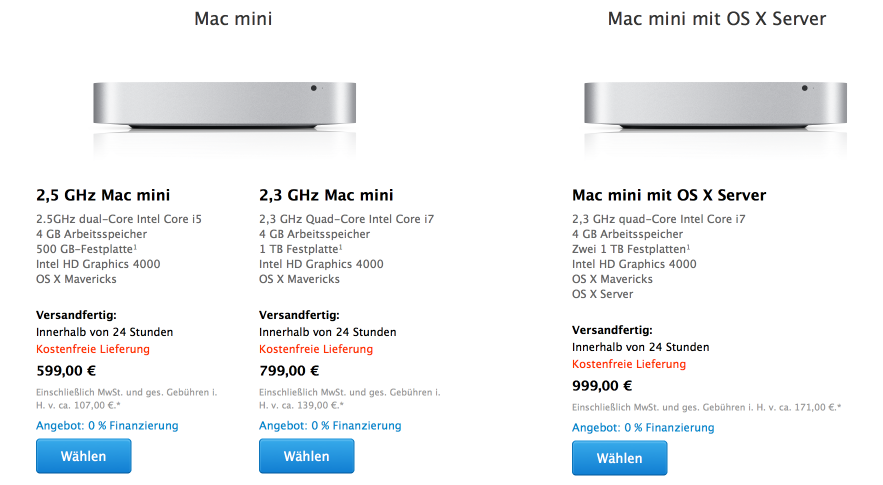Click Kostenfreie Lieferung under 2,3 GHz model
883x485 pixels.
tap(316, 349)
